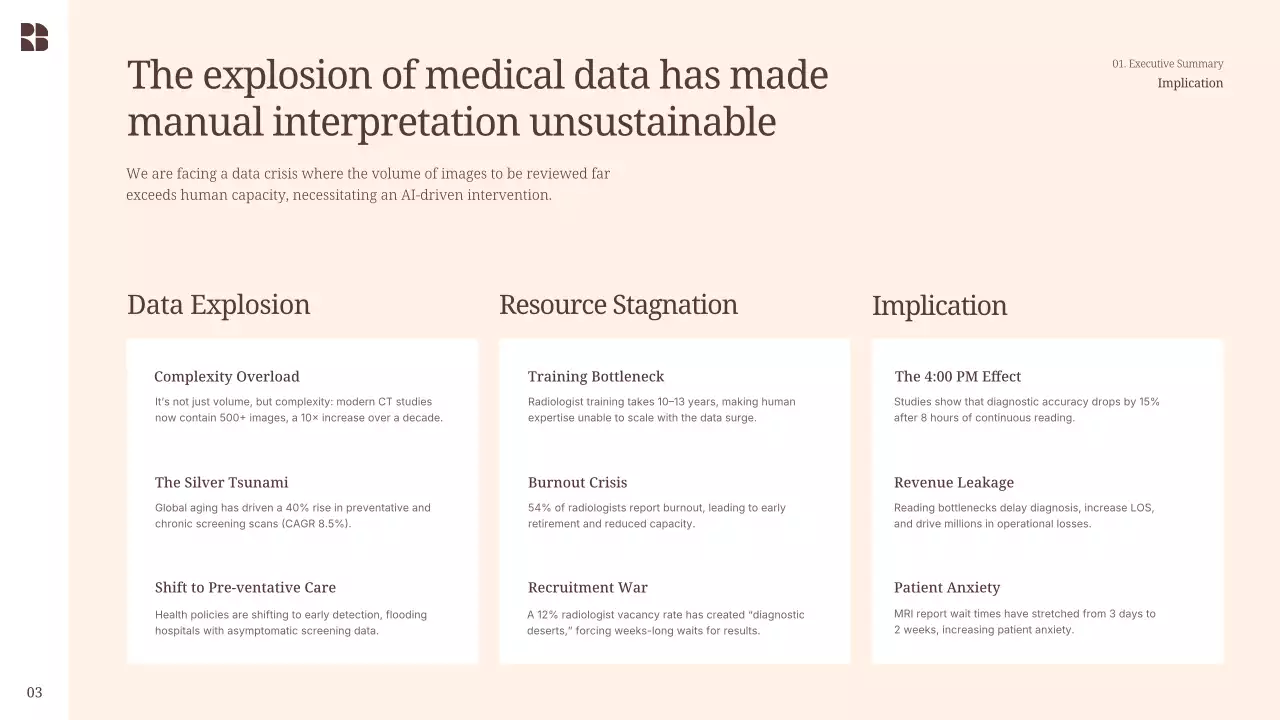Click 'Shift to Pre-ventative Care' heading
The width and height of the screenshot is (1280, 720).
pos(245,588)
